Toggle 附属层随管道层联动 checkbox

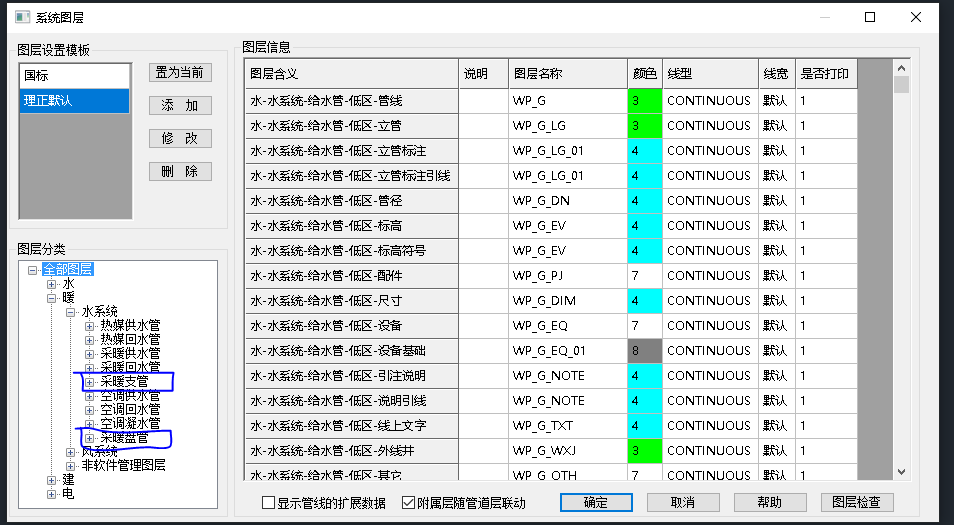[408, 503]
